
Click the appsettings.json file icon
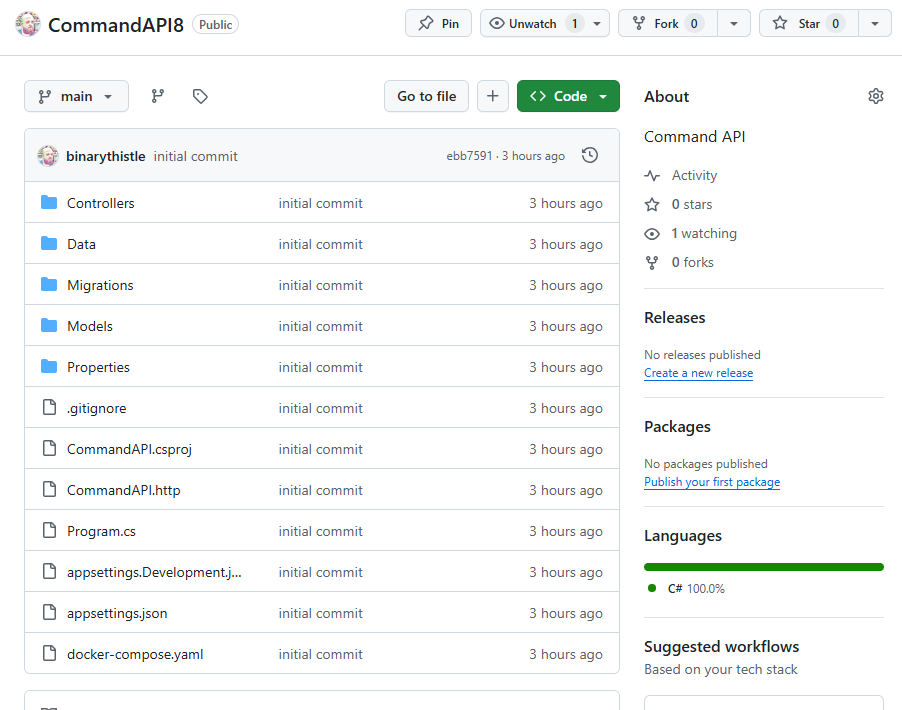(49, 613)
